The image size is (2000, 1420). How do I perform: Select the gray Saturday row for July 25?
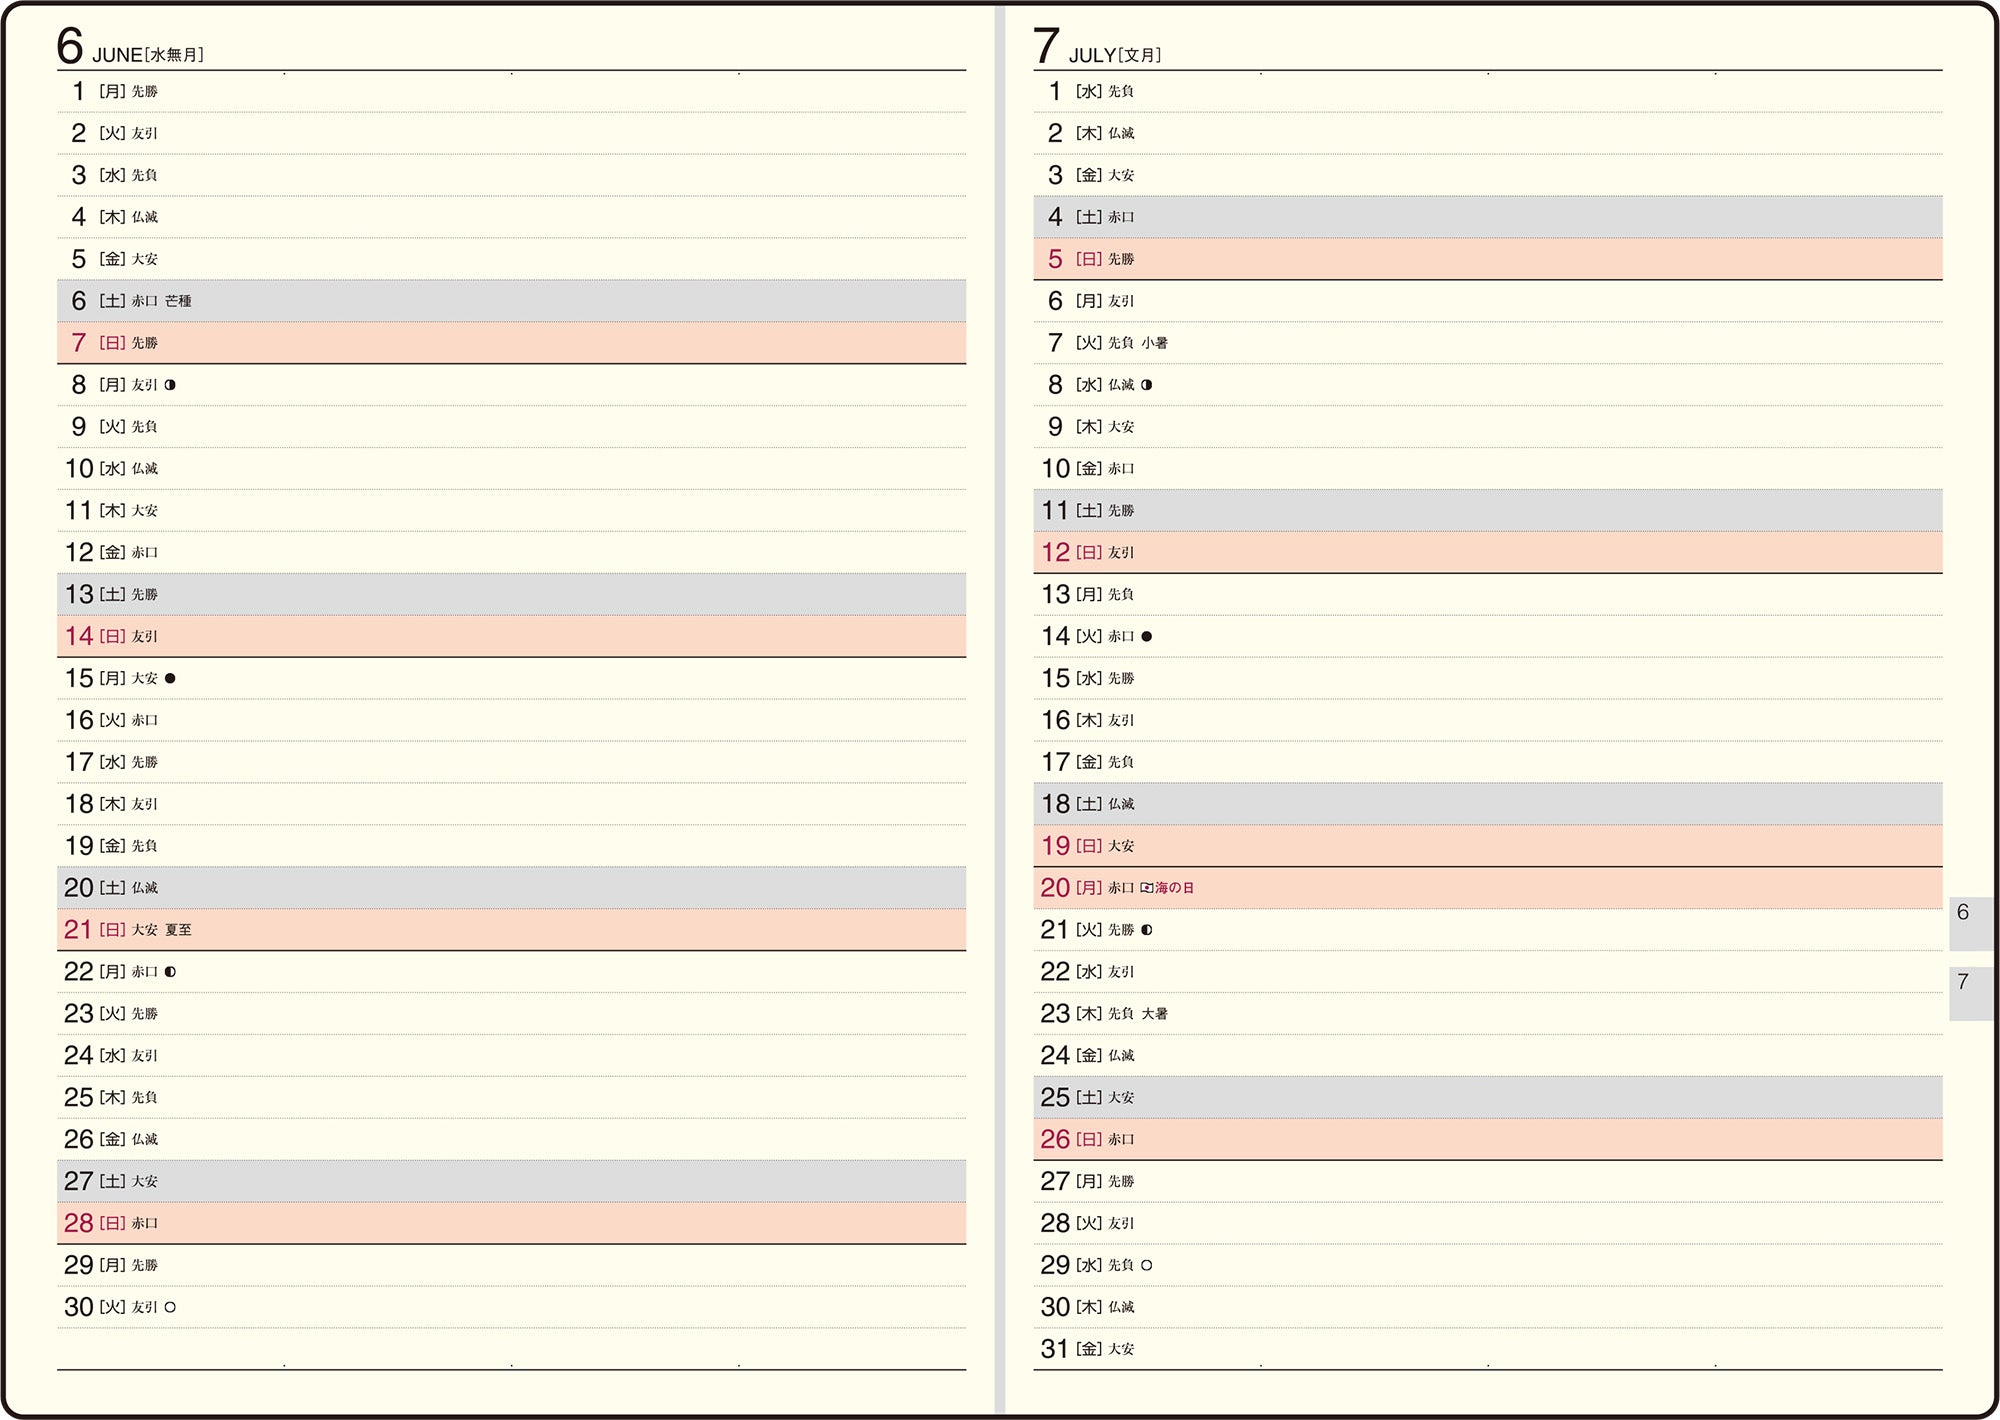pyautogui.click(x=1488, y=1097)
